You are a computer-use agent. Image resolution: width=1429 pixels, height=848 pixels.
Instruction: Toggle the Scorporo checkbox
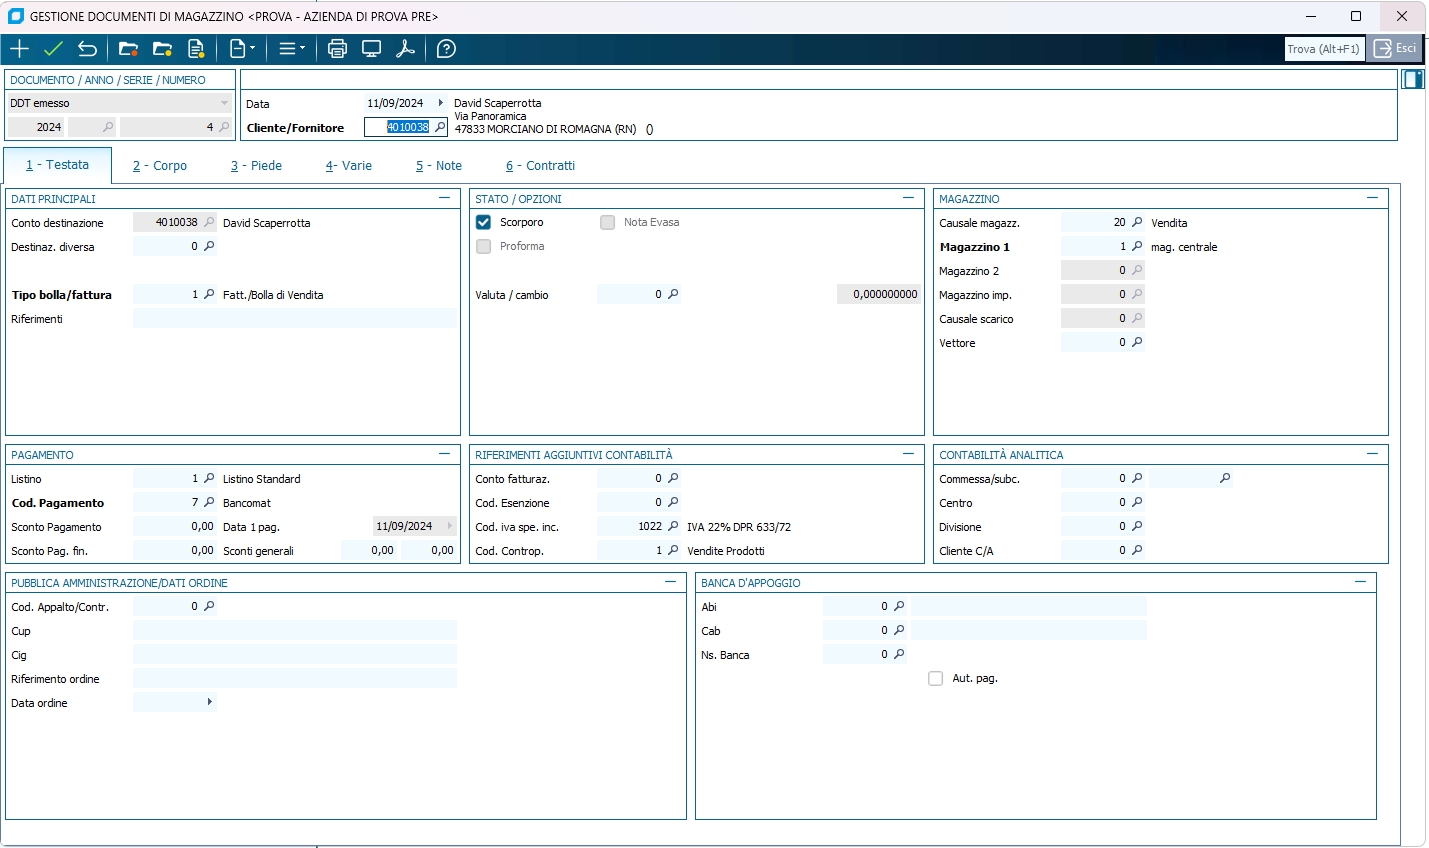(x=484, y=222)
